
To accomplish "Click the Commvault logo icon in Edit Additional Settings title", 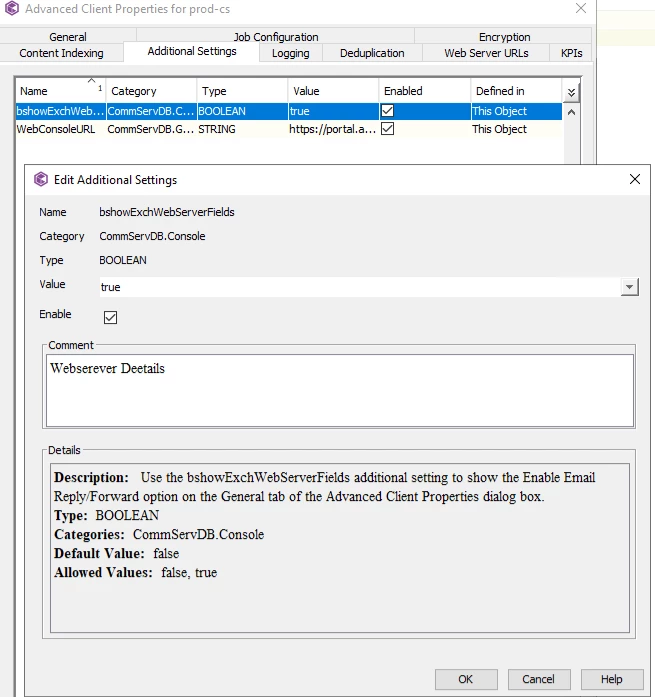I will [x=41, y=179].
